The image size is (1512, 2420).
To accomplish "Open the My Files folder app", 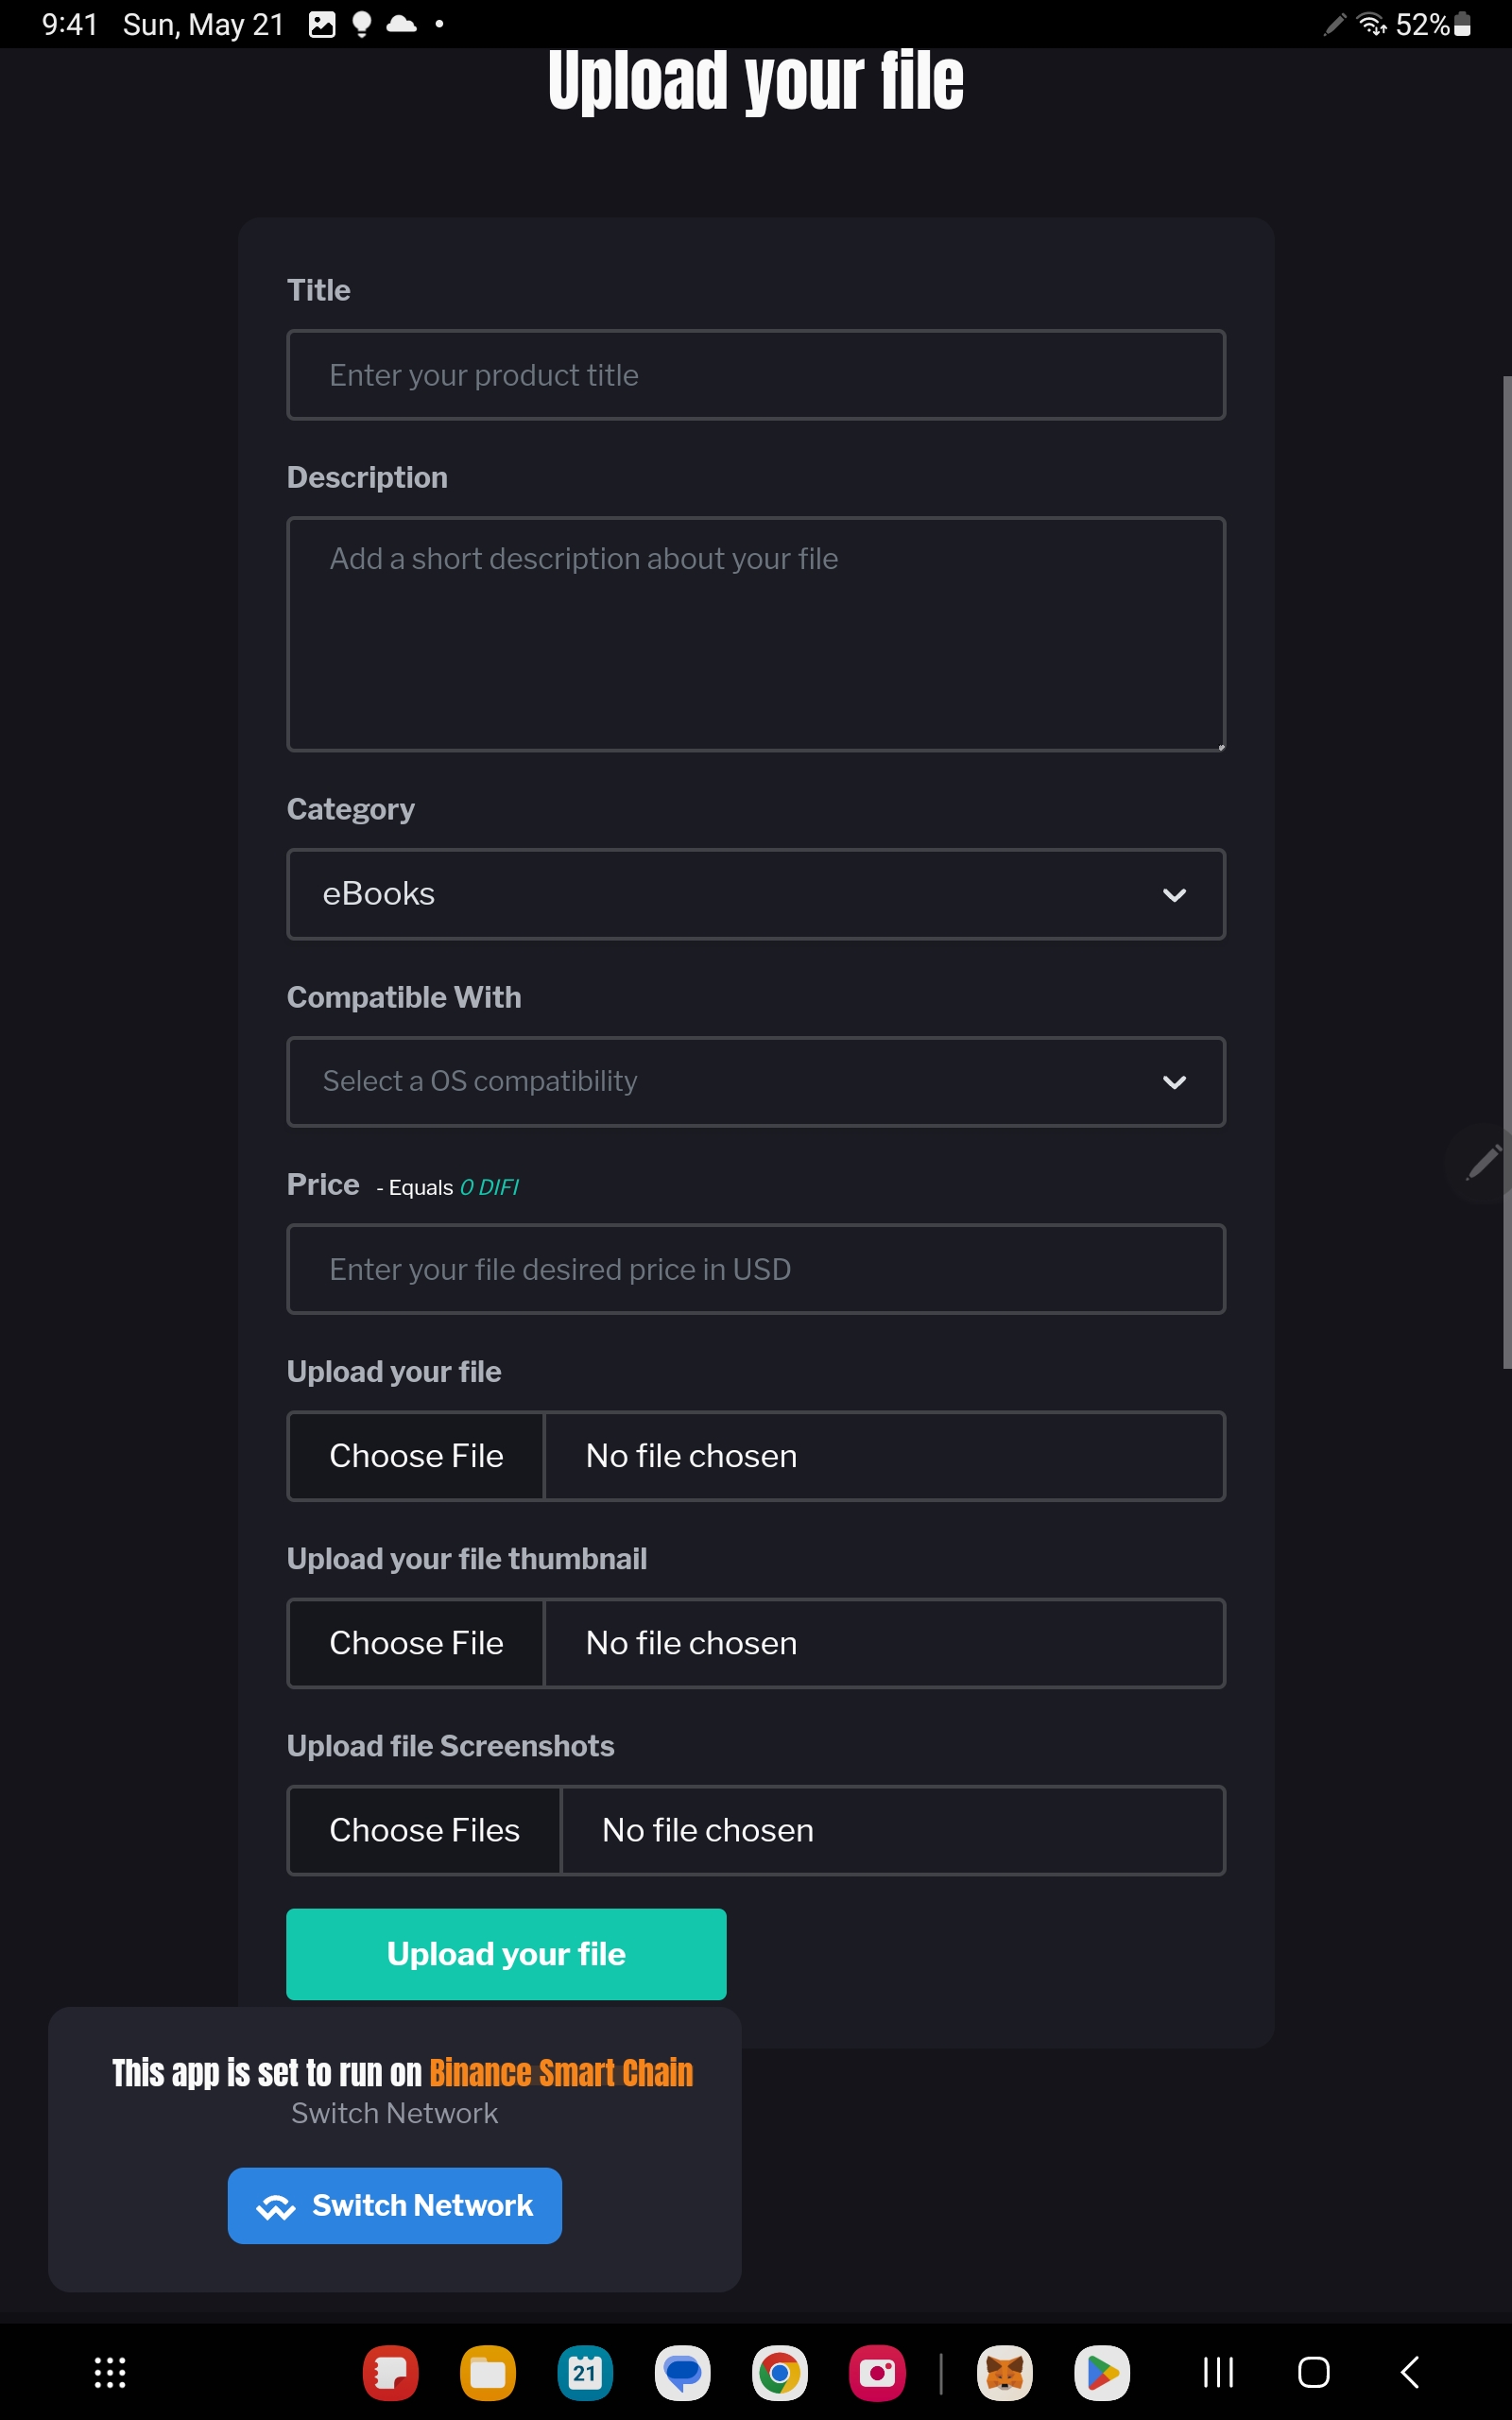I will 487,2372.
